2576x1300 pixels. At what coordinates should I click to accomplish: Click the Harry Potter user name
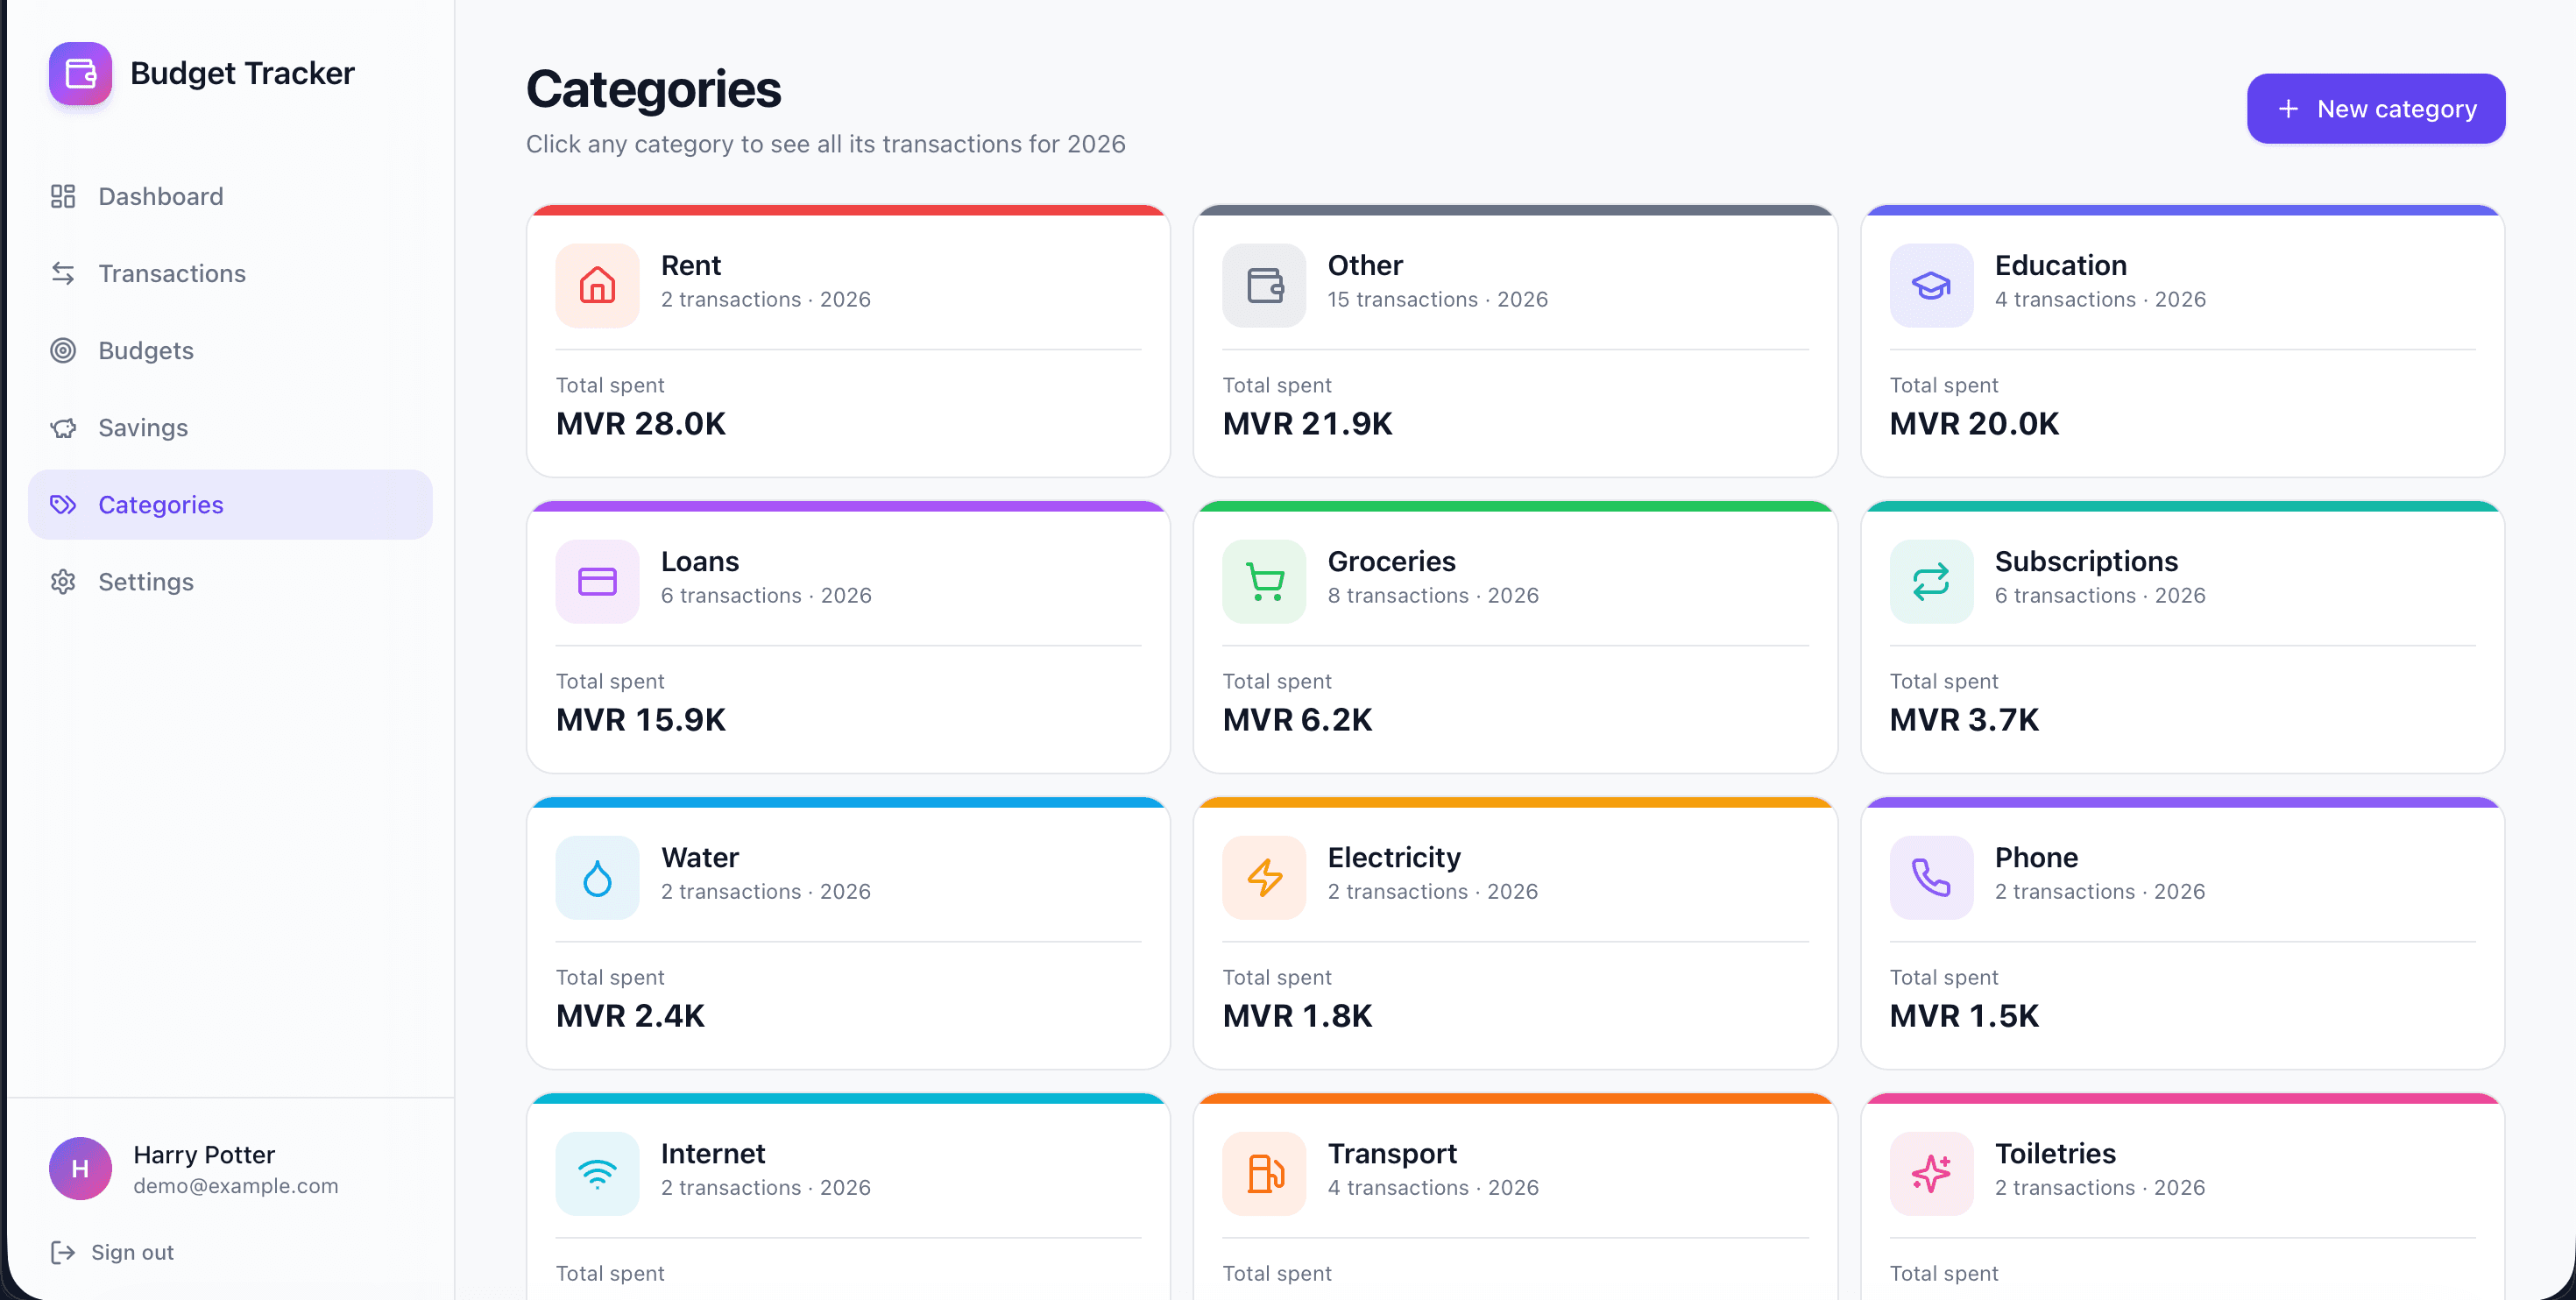point(204,1154)
